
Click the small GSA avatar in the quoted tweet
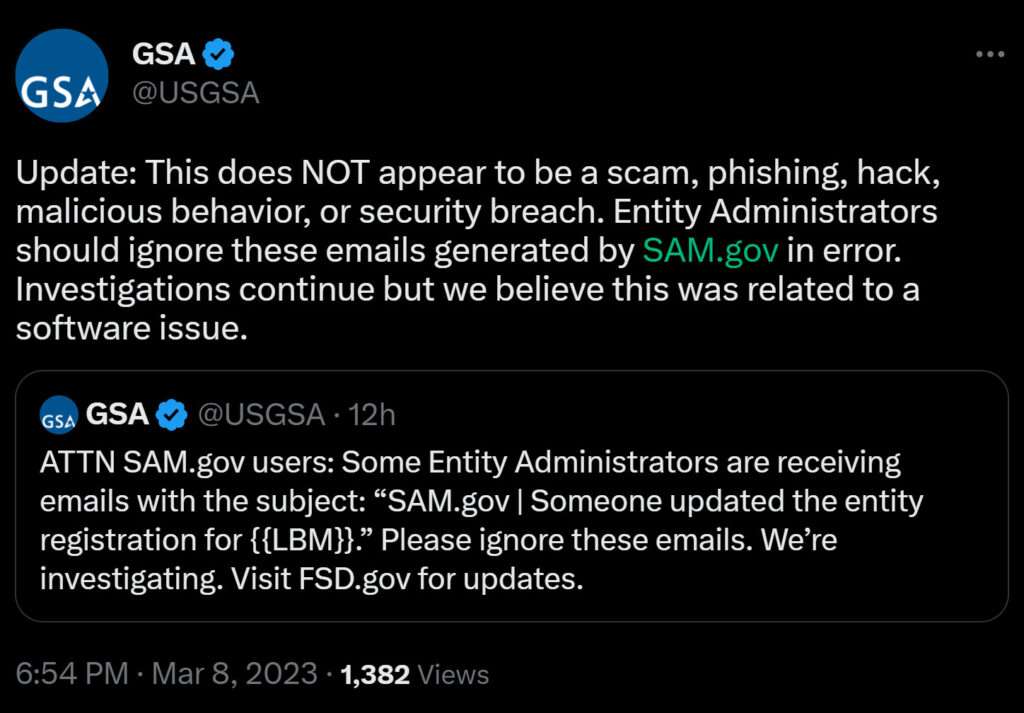pyautogui.click(x=59, y=414)
